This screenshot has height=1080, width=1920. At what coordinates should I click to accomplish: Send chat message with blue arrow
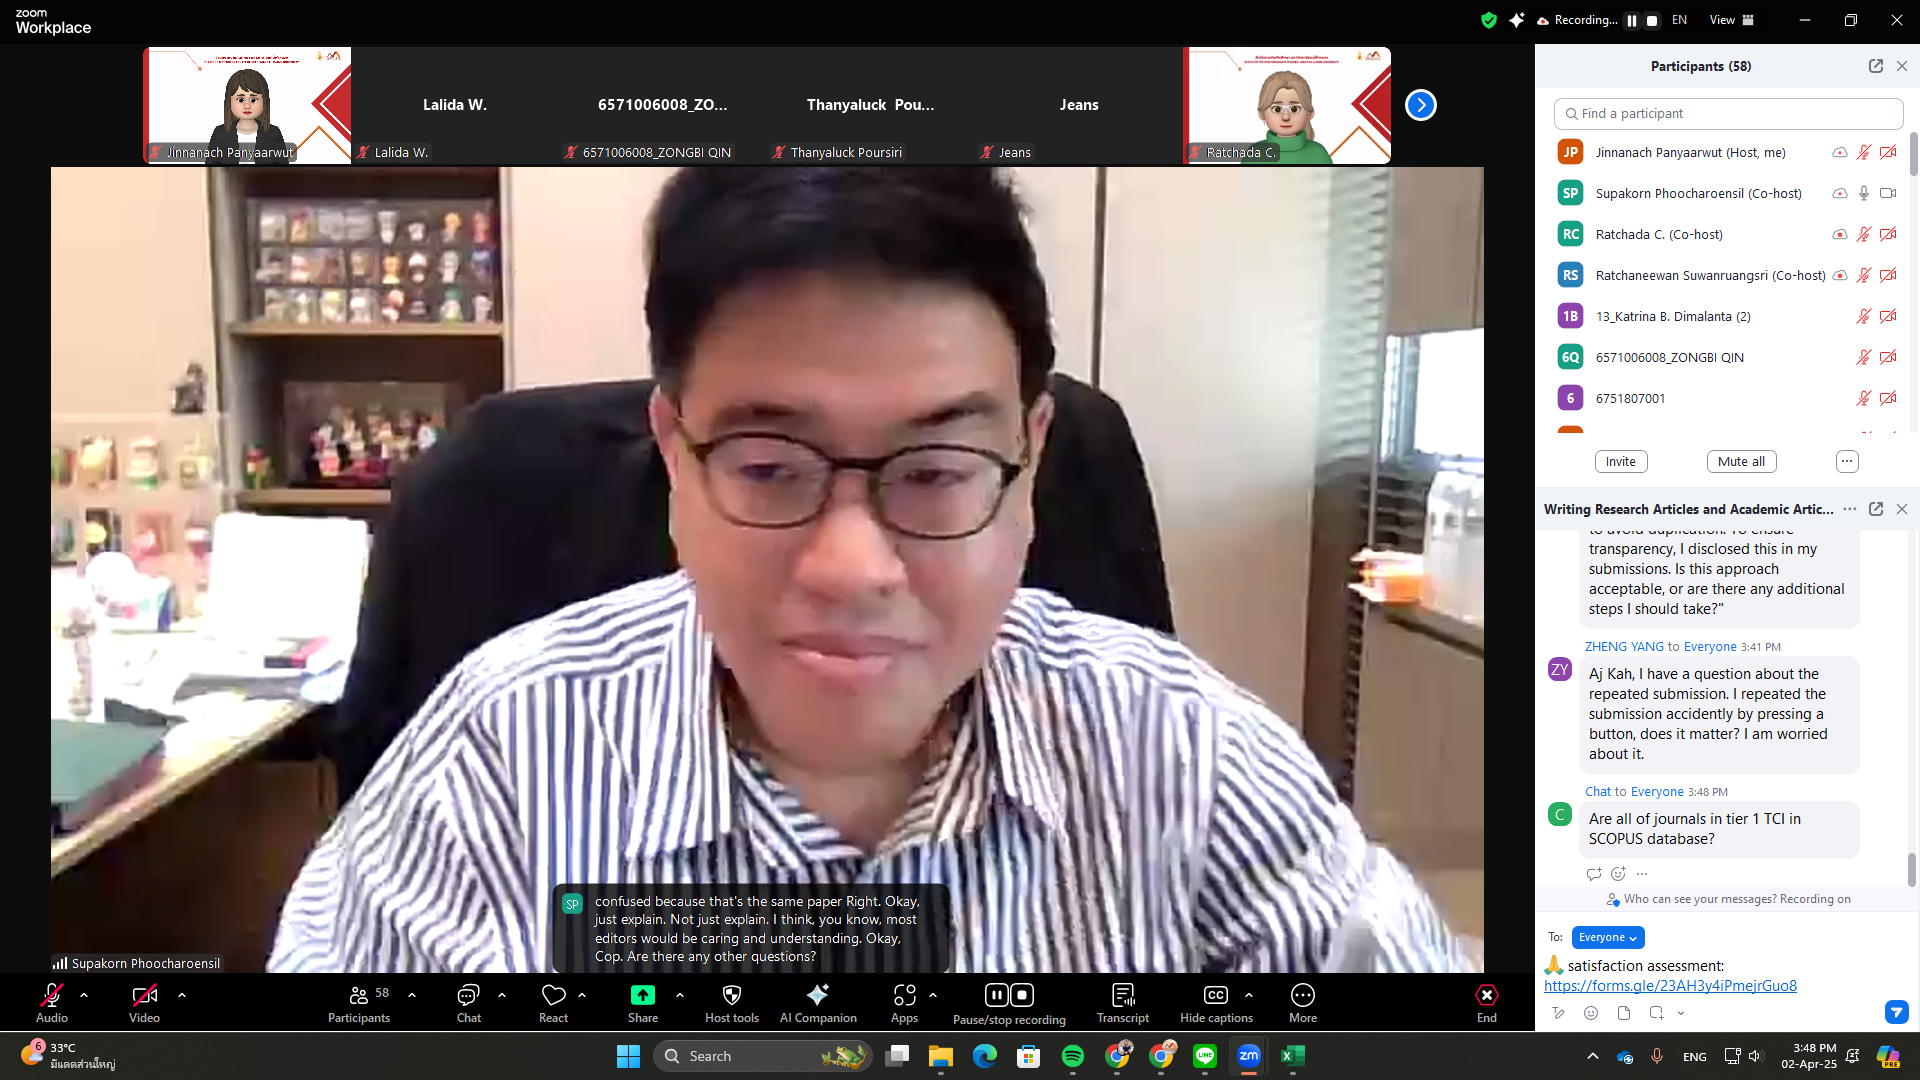point(1896,1012)
